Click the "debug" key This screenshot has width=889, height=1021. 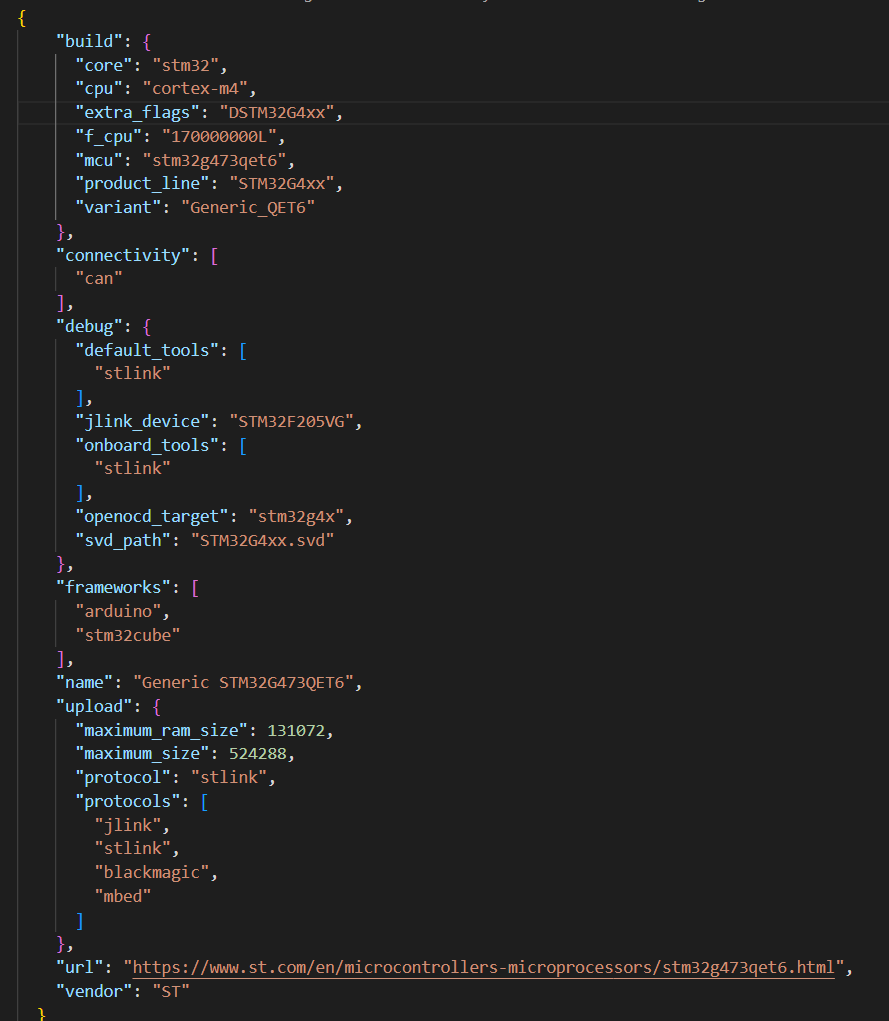pyautogui.click(x=90, y=326)
